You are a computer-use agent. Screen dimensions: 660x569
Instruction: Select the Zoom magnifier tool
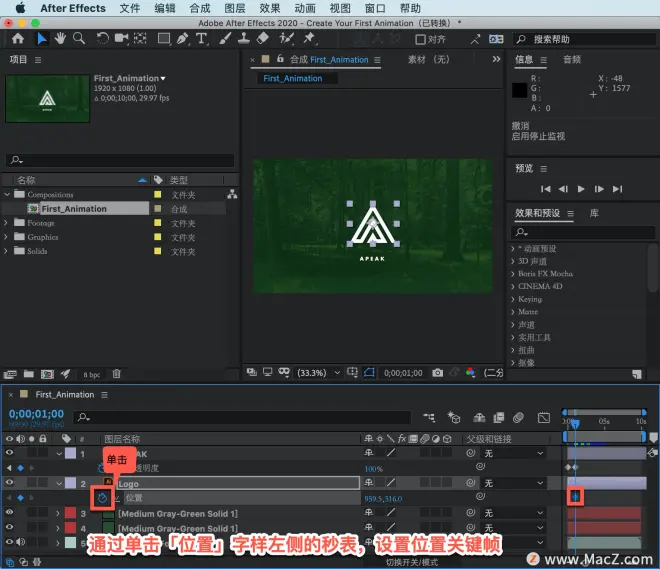pyautogui.click(x=79, y=38)
